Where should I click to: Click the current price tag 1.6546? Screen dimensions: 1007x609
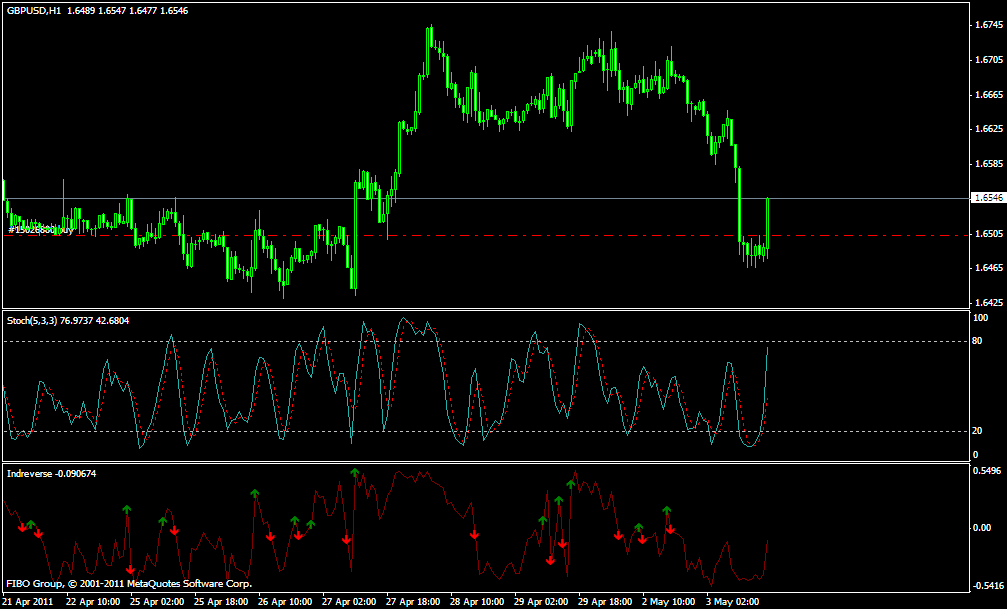point(987,199)
